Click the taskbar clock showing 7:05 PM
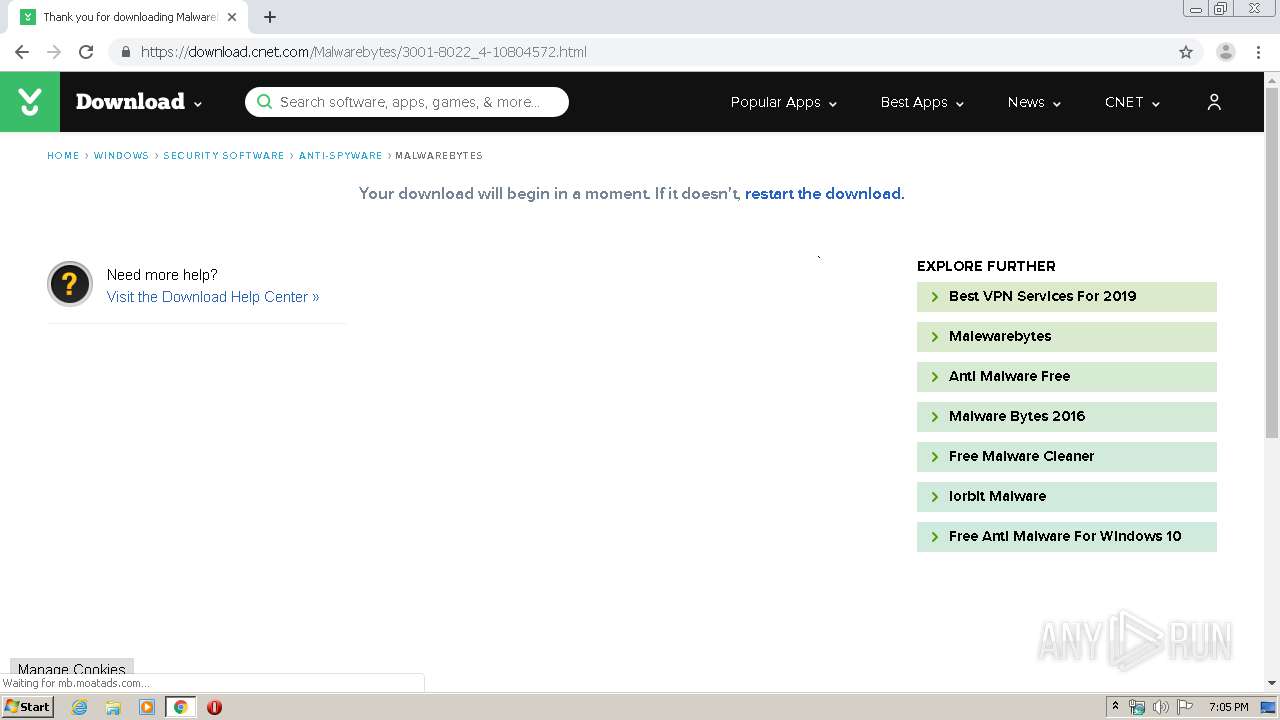The height and width of the screenshot is (720, 1280). [x=1228, y=707]
